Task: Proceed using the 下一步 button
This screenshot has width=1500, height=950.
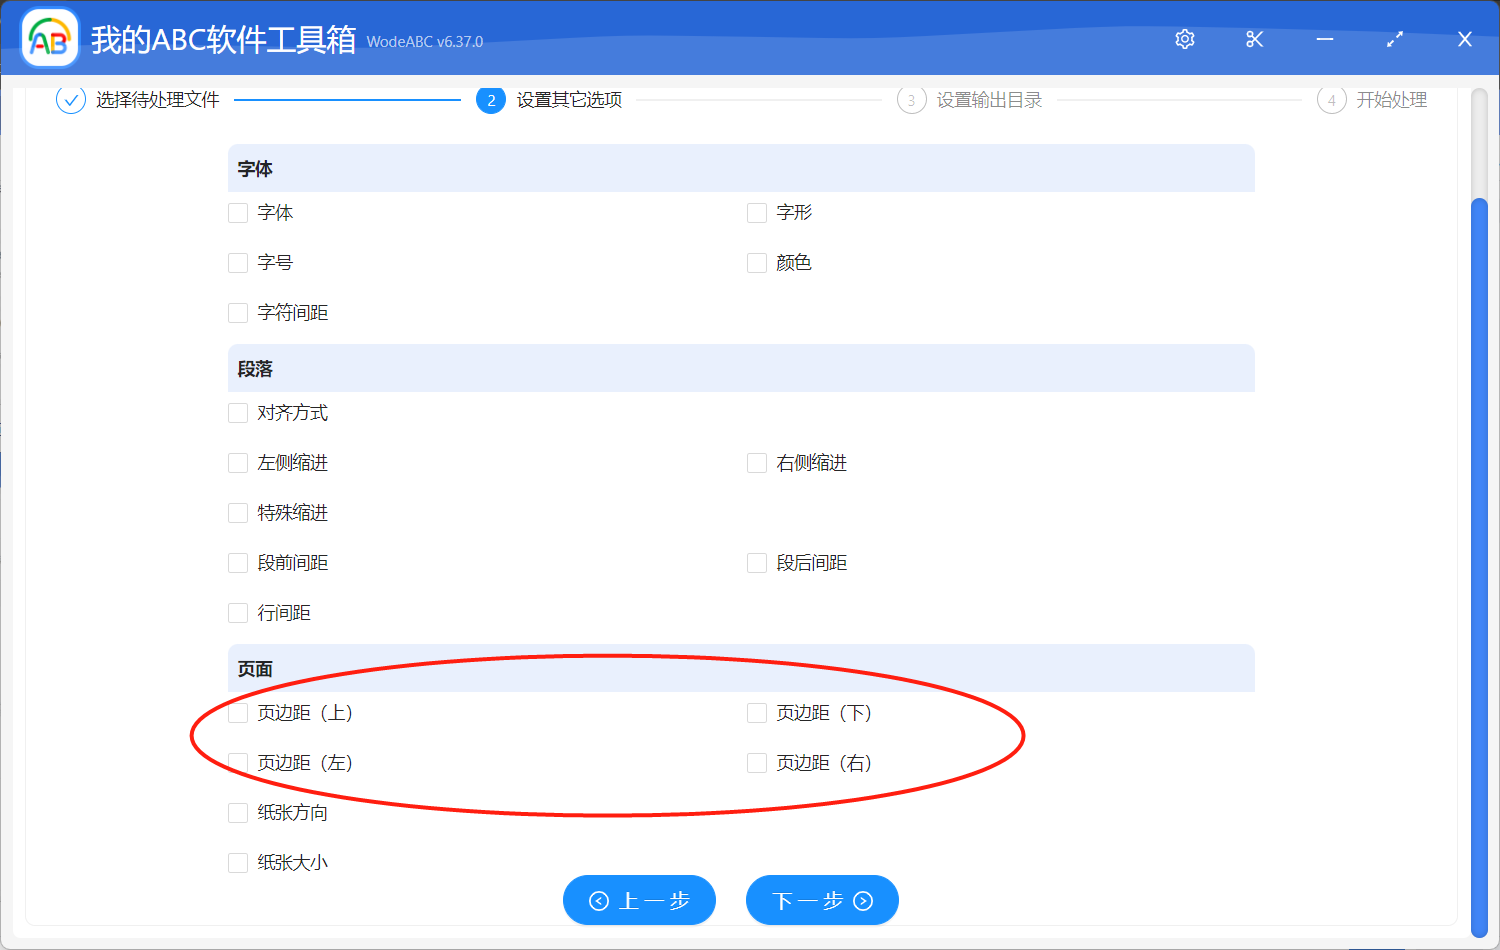Action: (x=822, y=900)
